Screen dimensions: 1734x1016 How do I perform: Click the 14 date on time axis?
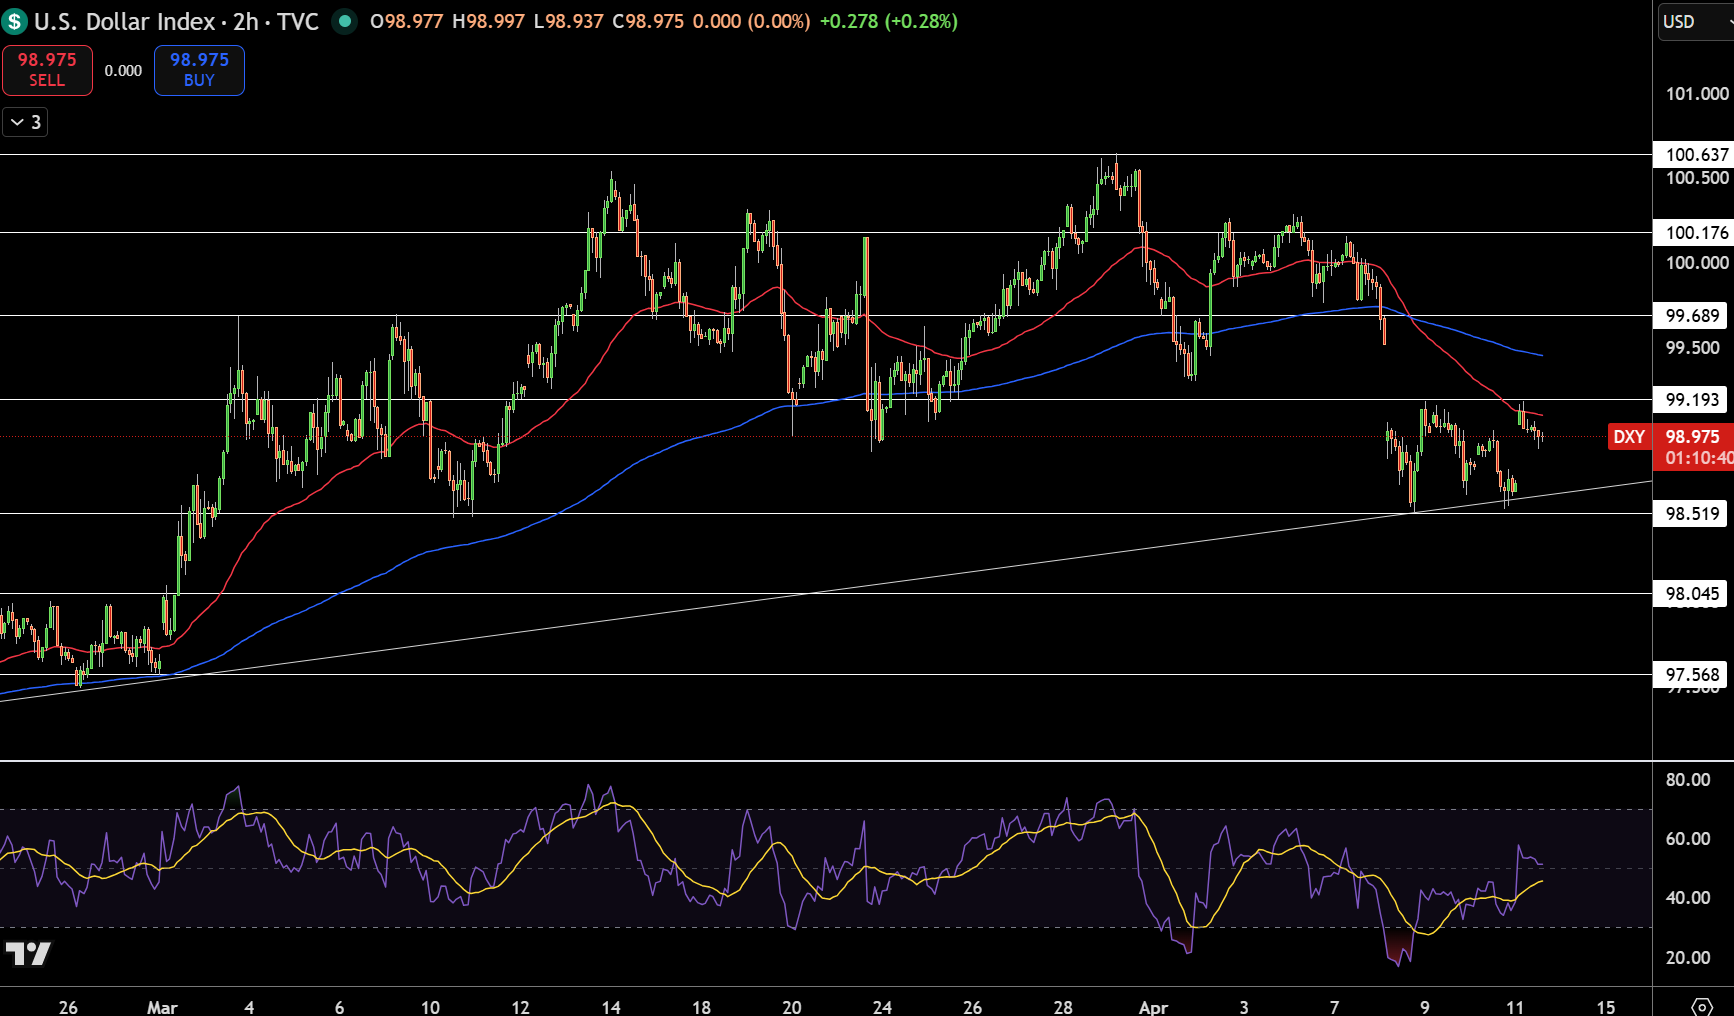click(611, 1007)
